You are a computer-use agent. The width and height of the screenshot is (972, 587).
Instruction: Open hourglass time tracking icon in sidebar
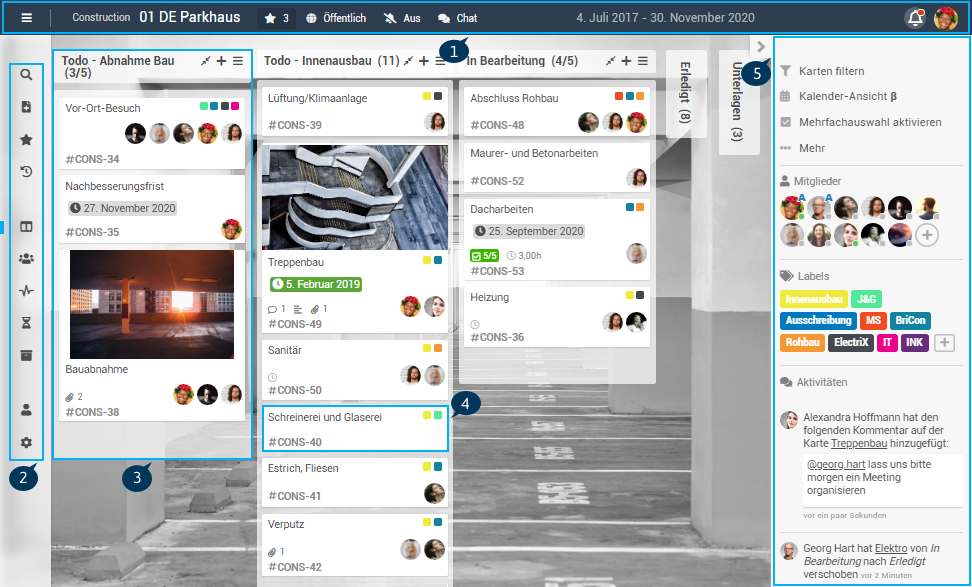26,323
